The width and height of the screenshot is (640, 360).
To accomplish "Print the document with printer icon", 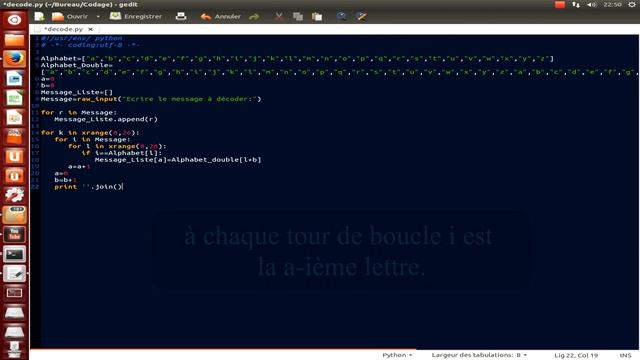I will 181,16.
